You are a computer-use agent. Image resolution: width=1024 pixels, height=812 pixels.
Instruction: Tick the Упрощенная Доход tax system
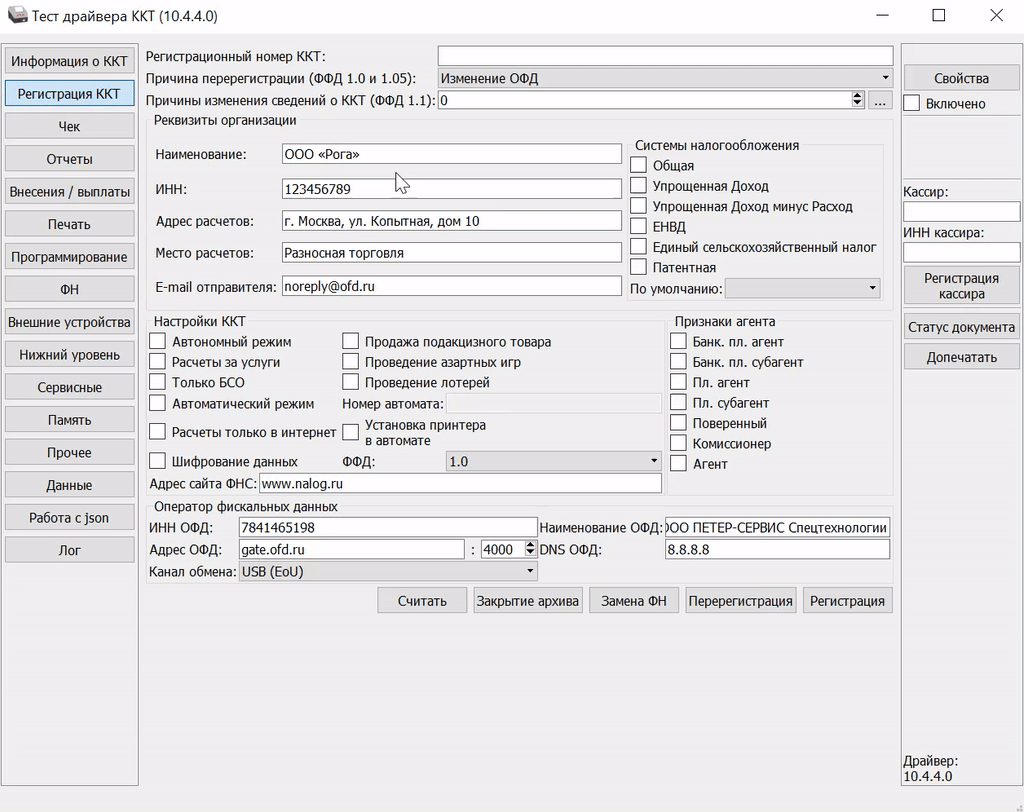click(639, 186)
